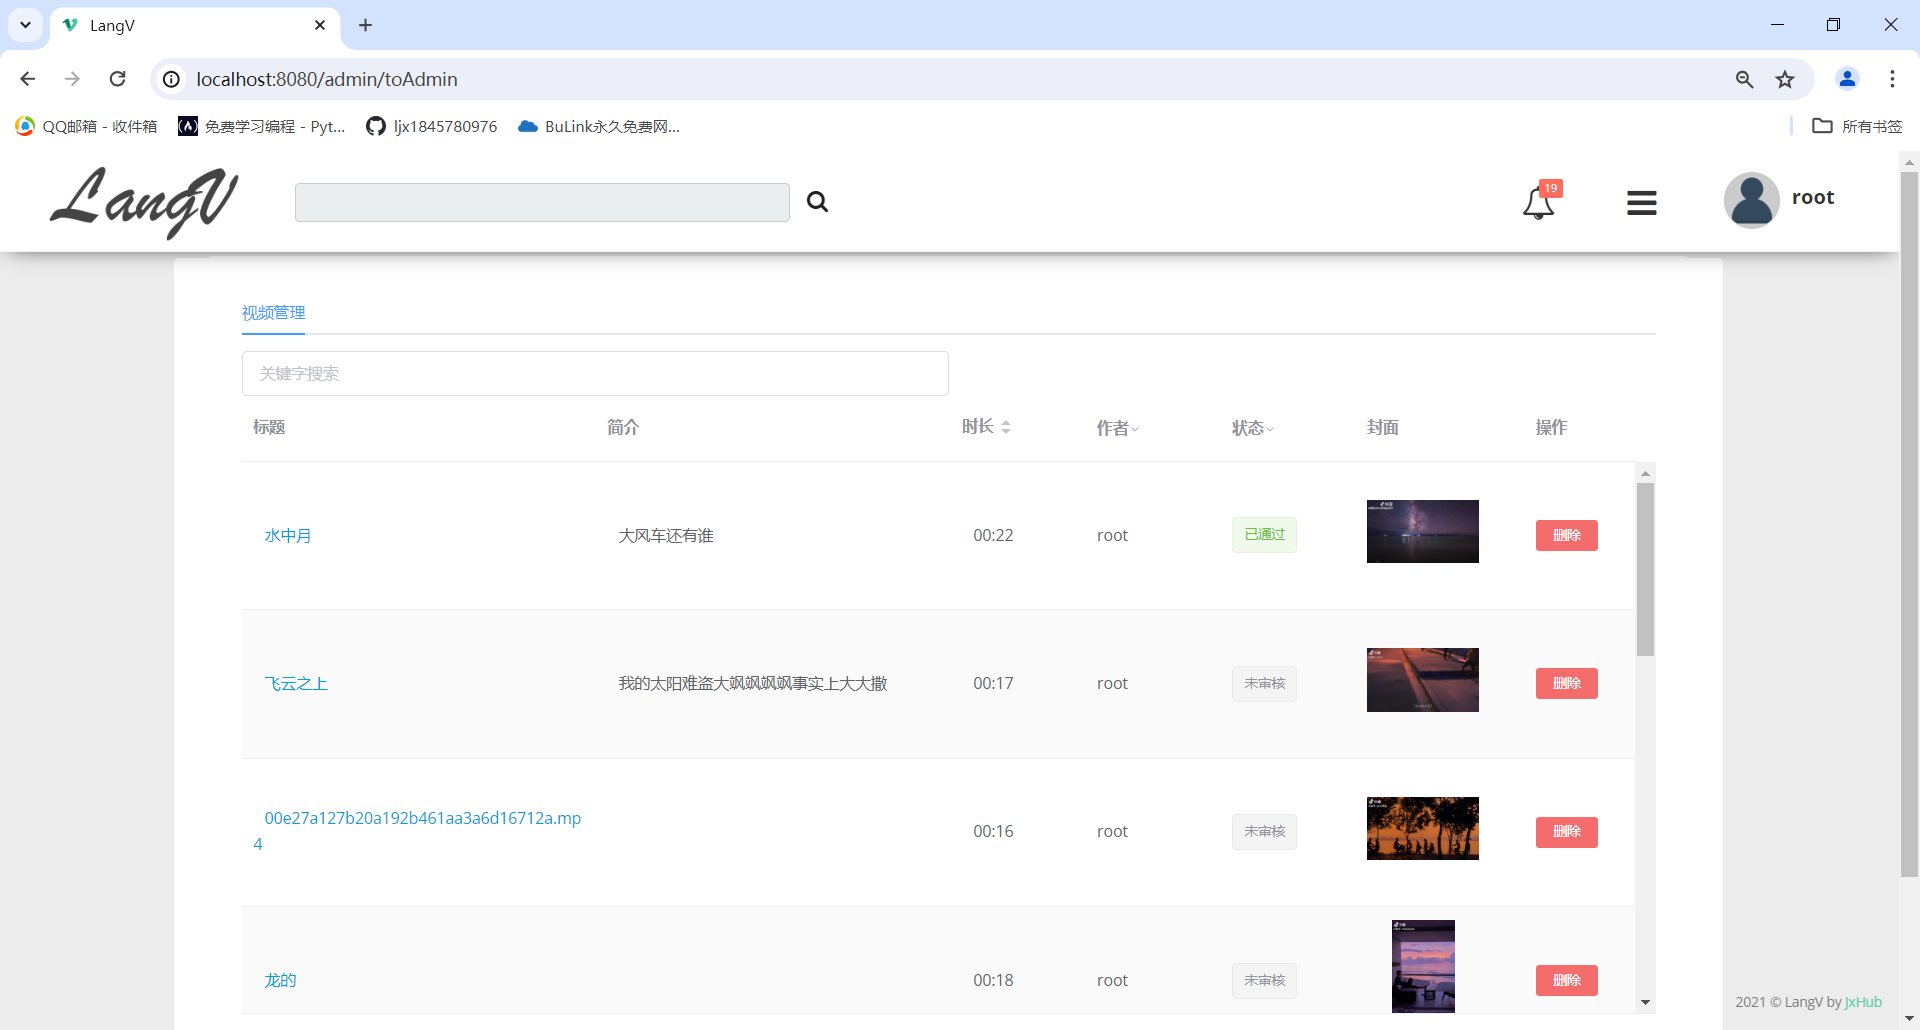Screen dimensions: 1920x1030
Task: Open BuLink永久免费网 bookmark
Action: [x=598, y=126]
